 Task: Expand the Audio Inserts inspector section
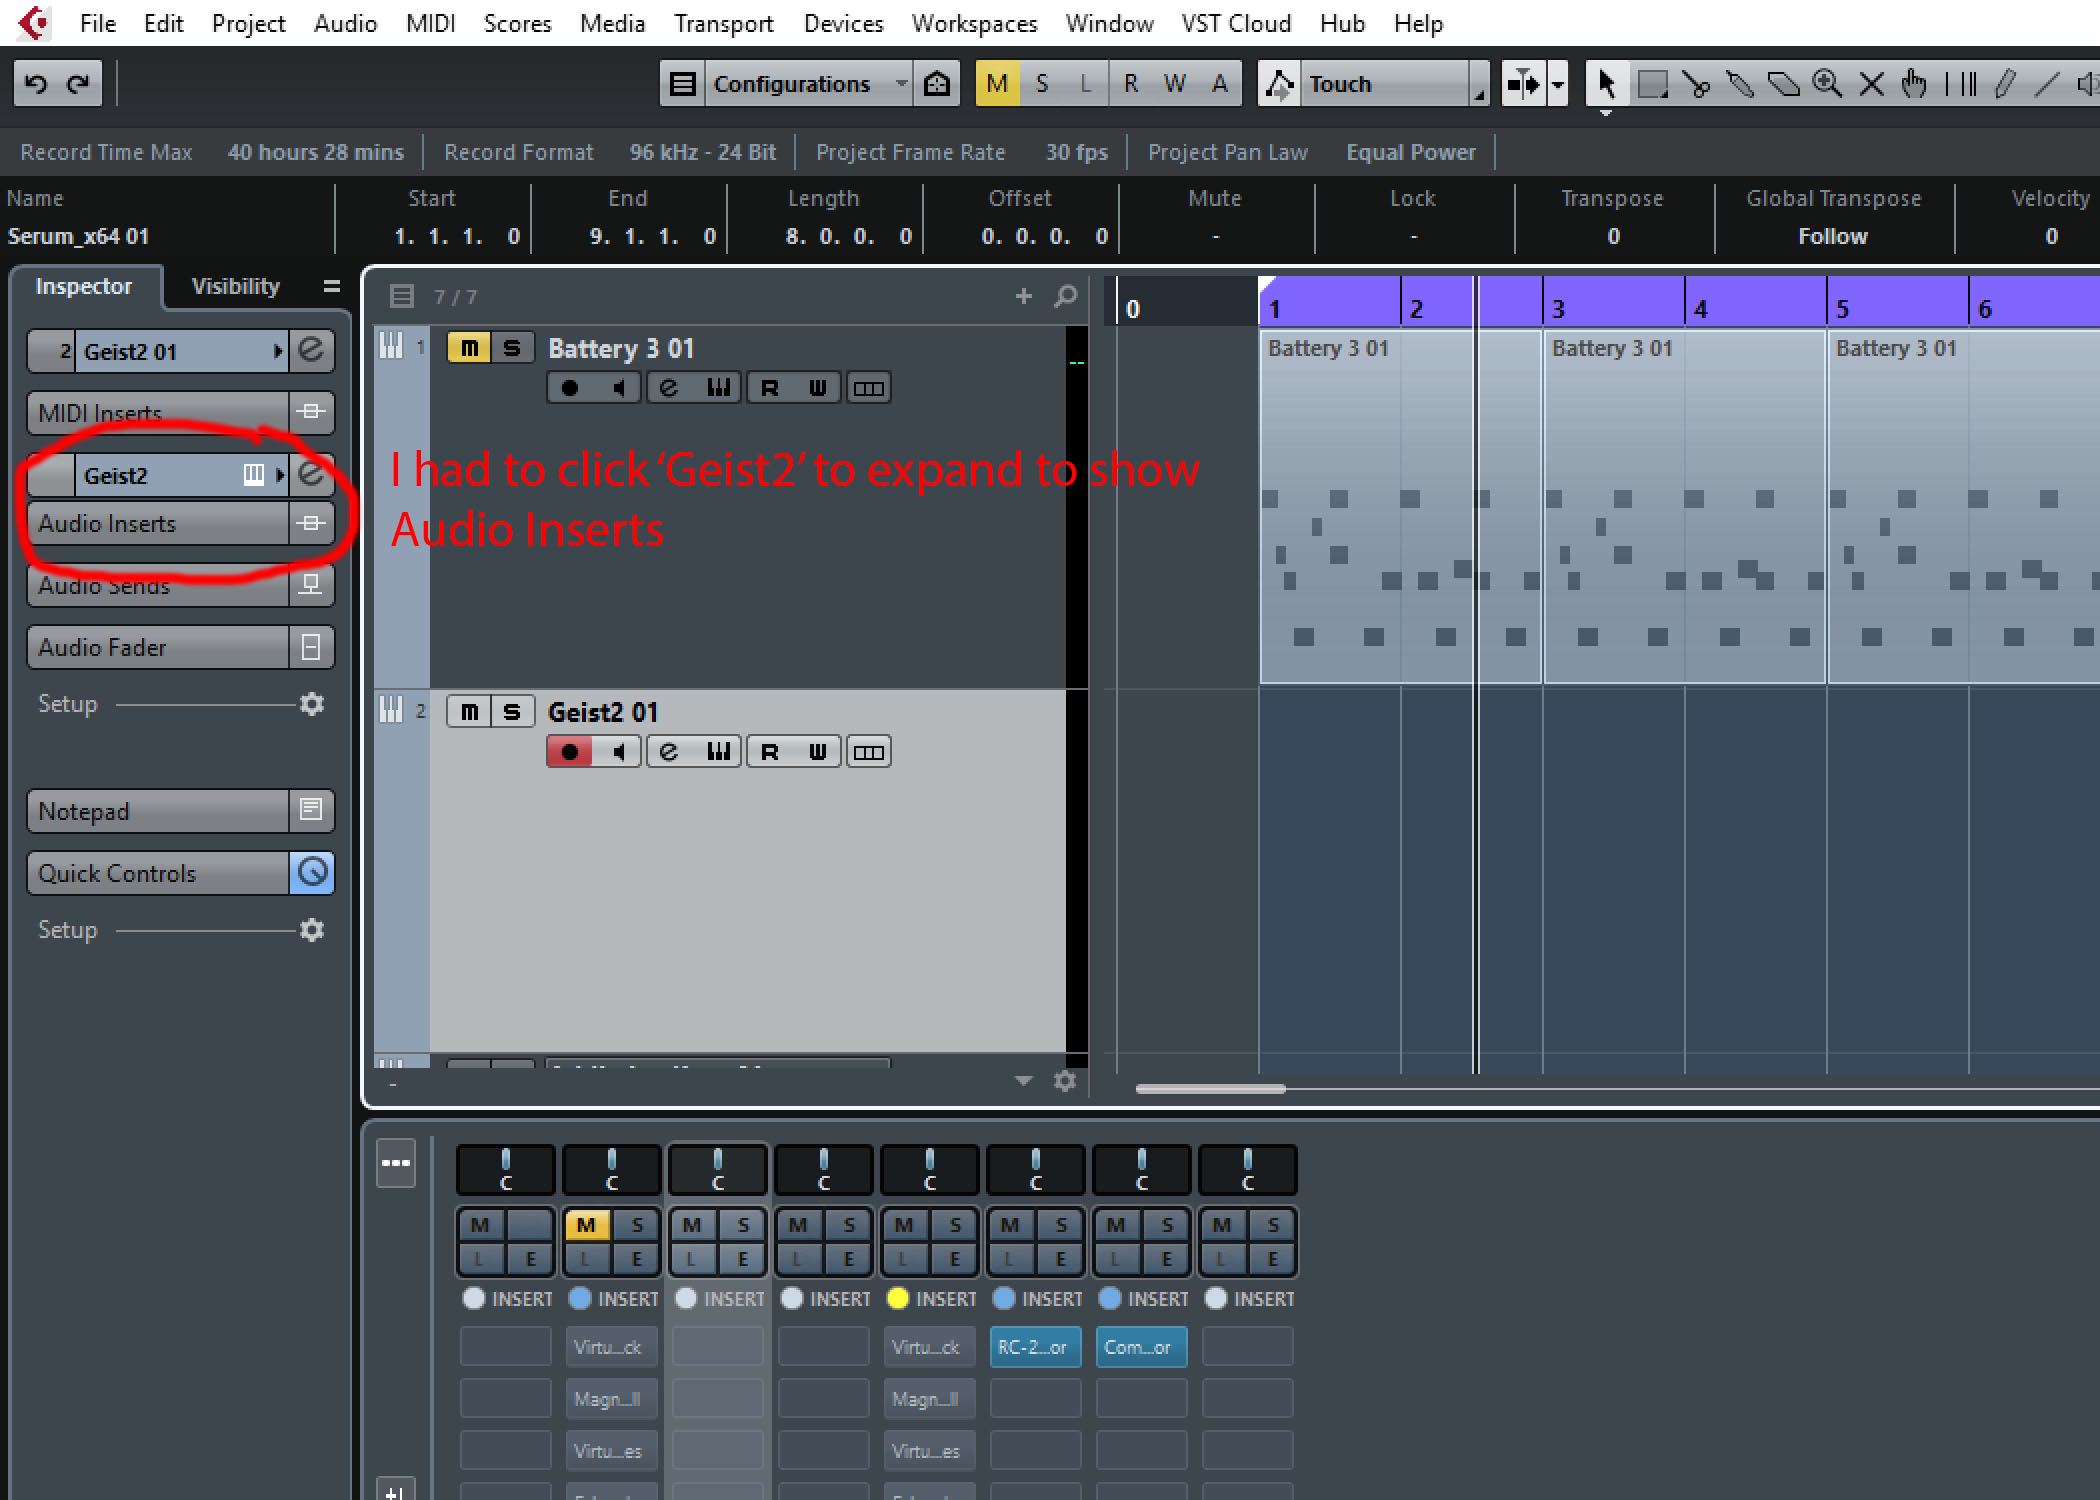[x=159, y=523]
